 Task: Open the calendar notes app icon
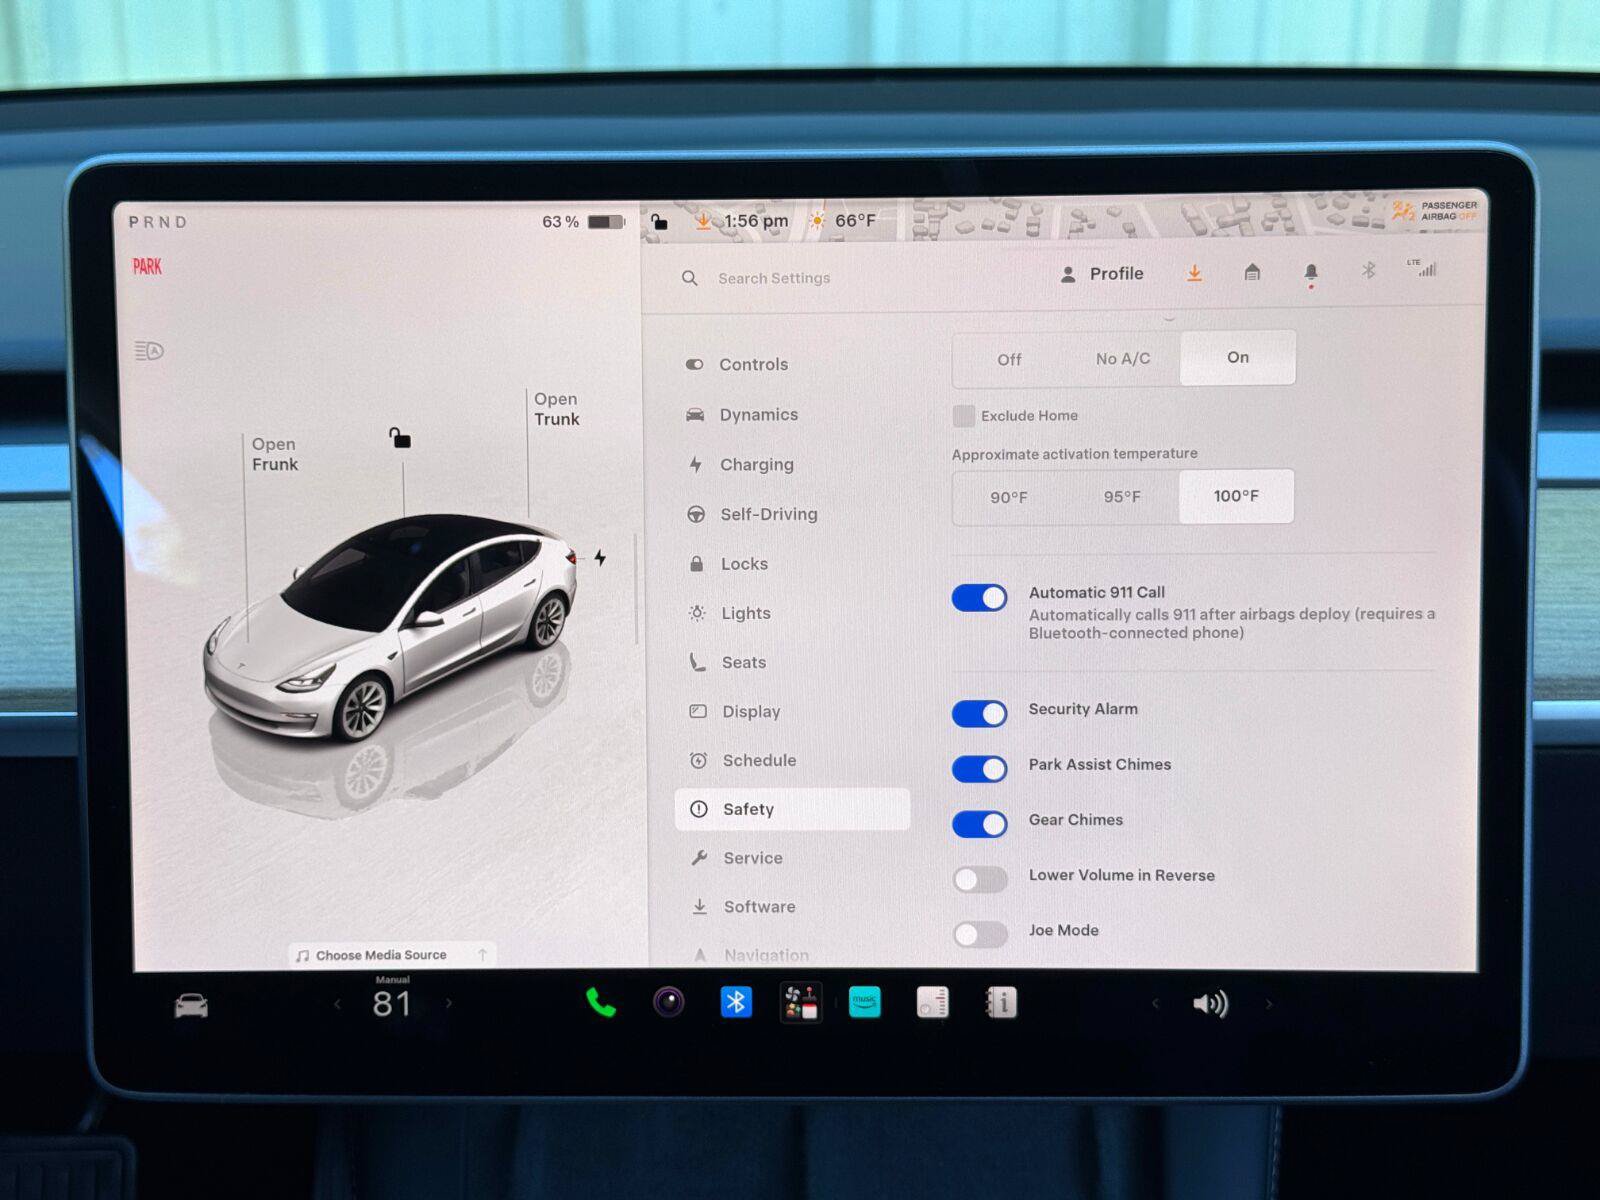coord(932,1002)
